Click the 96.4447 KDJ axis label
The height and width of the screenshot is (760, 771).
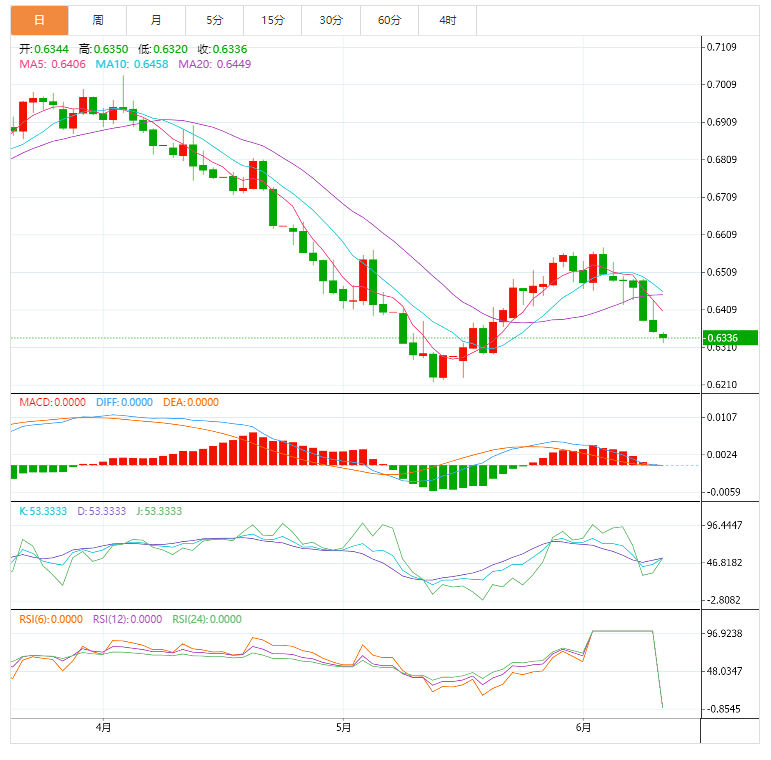click(x=724, y=526)
